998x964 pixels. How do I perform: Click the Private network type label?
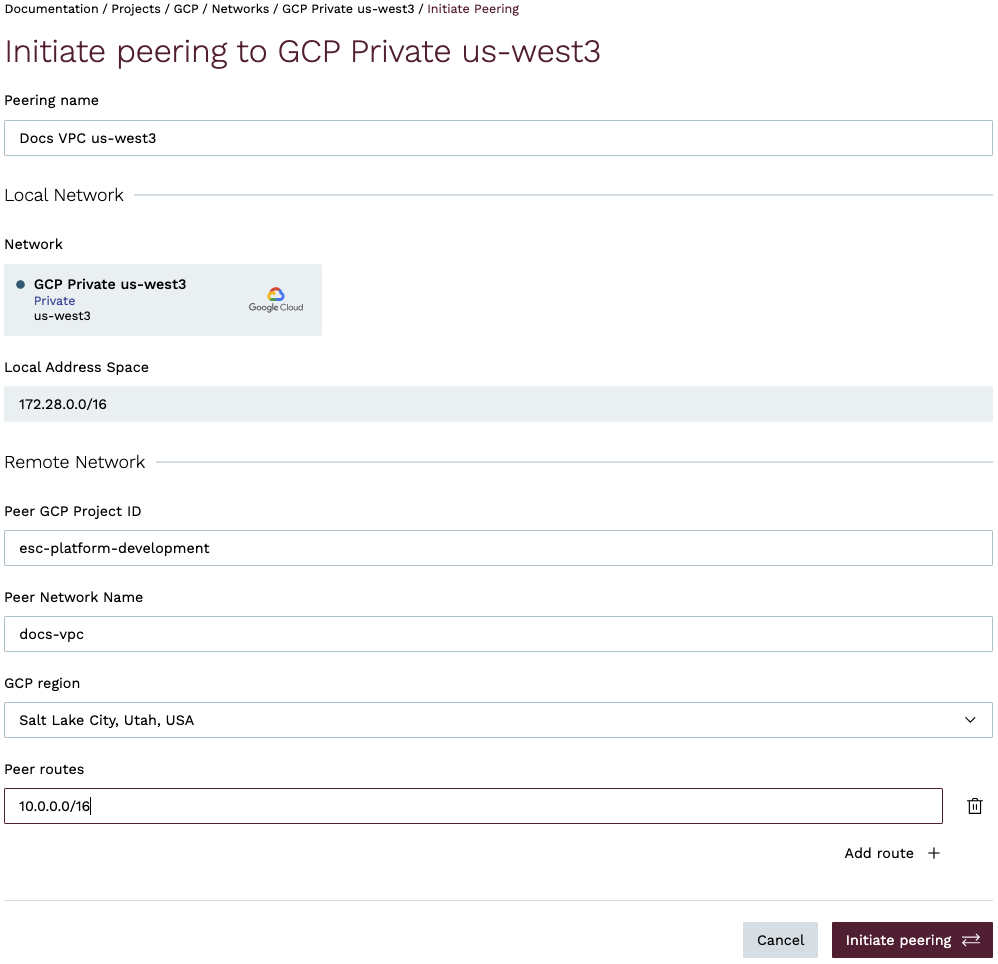[x=55, y=300]
